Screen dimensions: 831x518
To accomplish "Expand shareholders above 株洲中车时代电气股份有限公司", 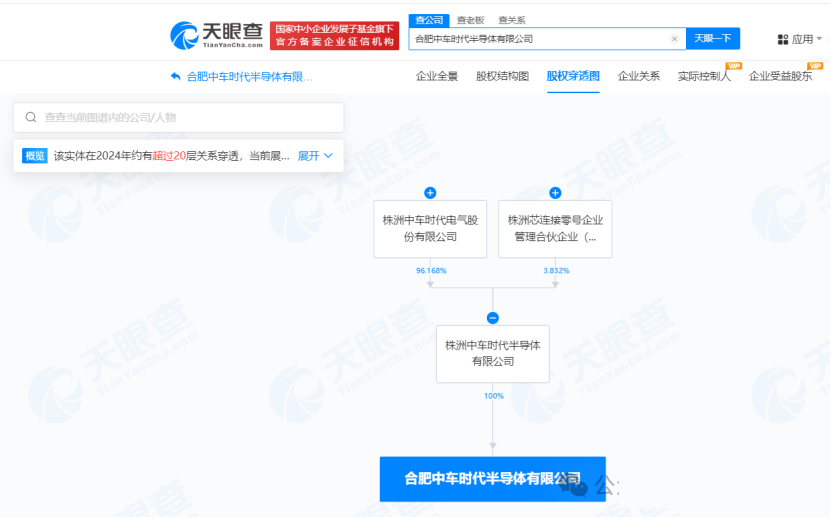I will point(430,193).
